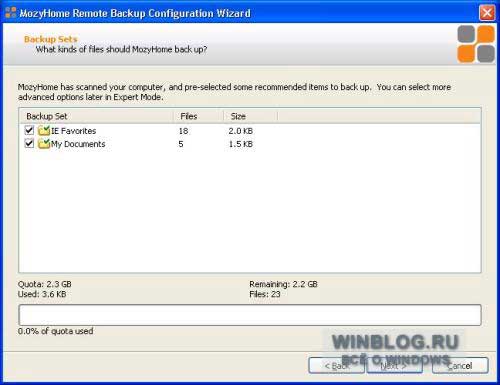Click the Quota: 2.3 GB label

click(45, 284)
